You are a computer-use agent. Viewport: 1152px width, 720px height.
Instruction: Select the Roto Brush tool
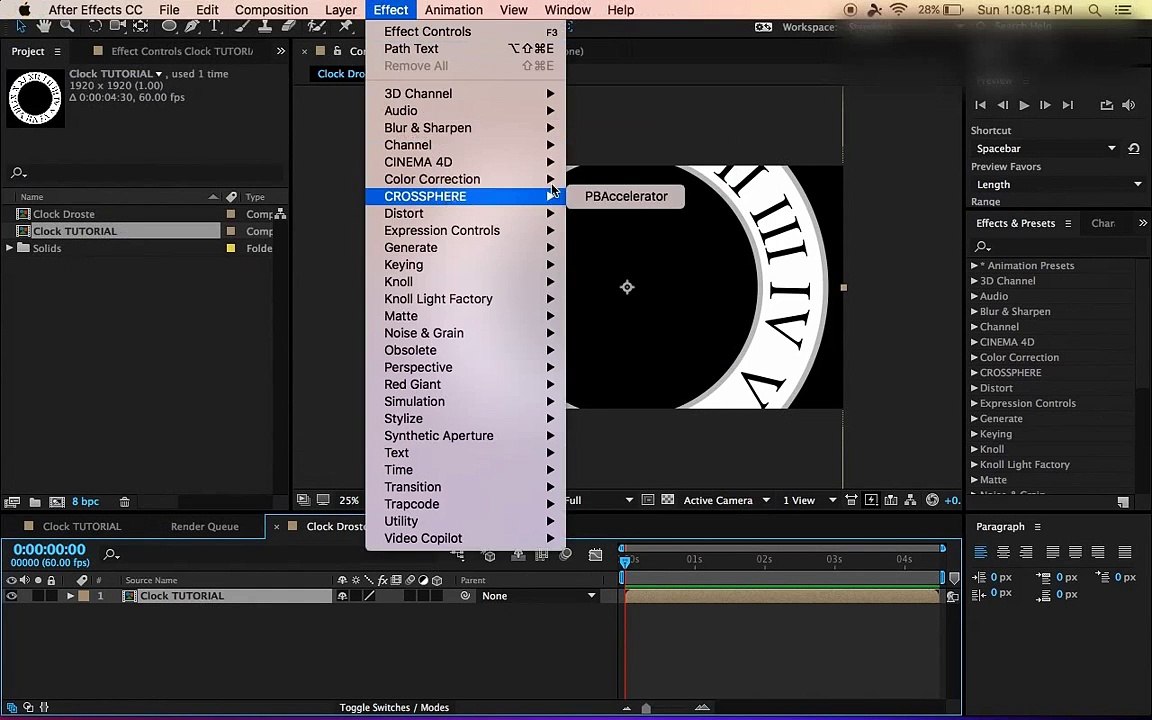317,26
